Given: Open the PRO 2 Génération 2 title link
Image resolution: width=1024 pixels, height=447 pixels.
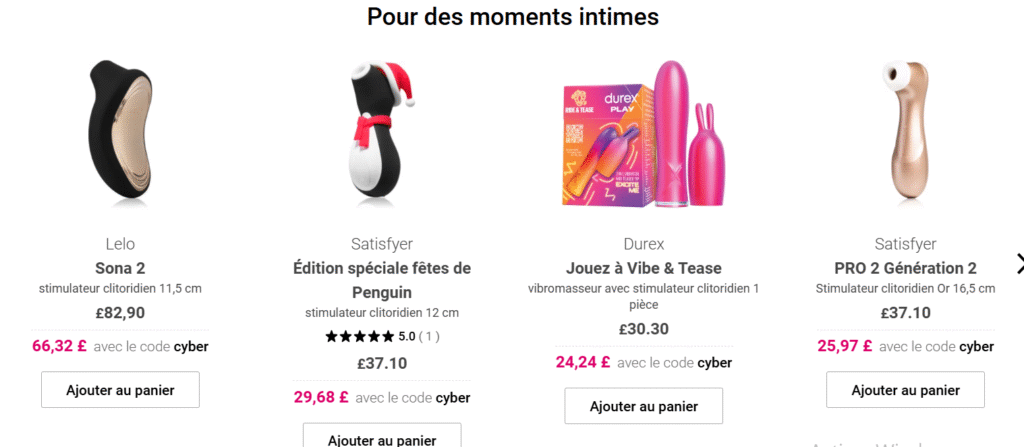Looking at the screenshot, I should (x=905, y=269).
